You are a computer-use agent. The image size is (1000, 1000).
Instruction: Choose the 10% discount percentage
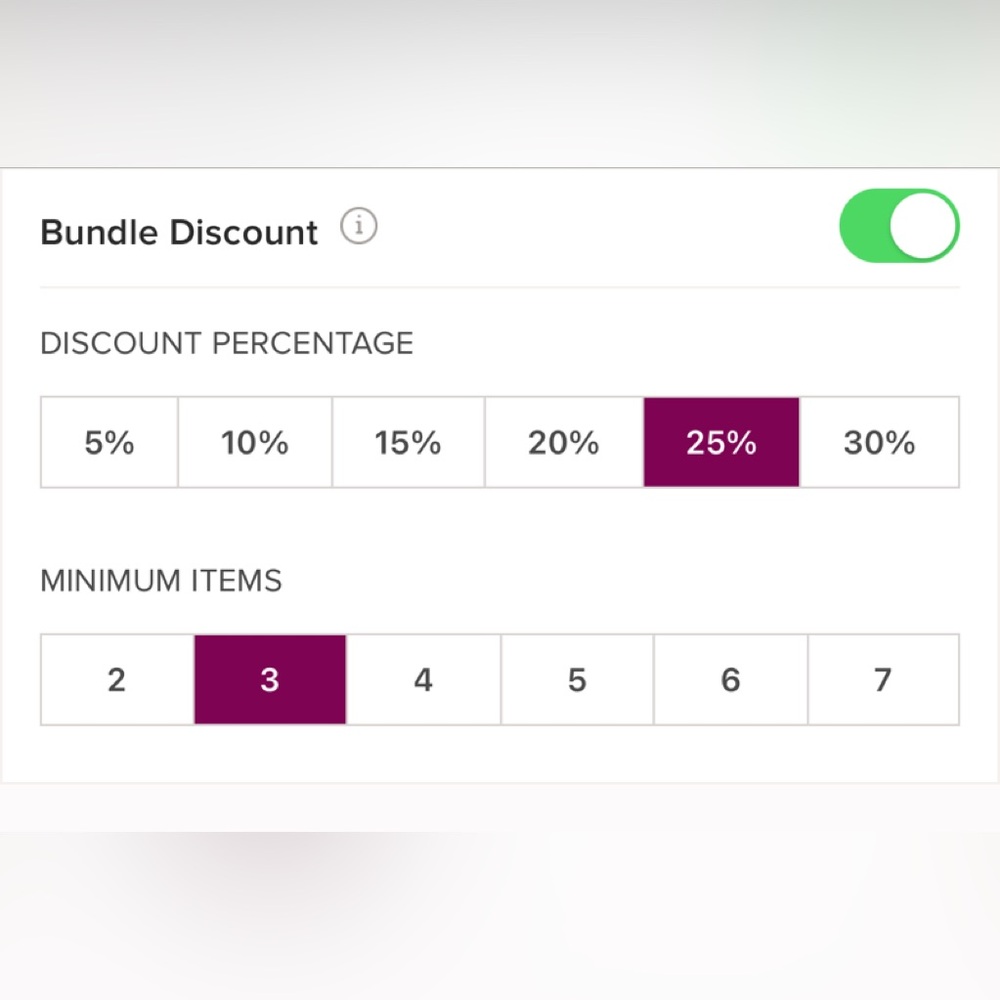255,442
